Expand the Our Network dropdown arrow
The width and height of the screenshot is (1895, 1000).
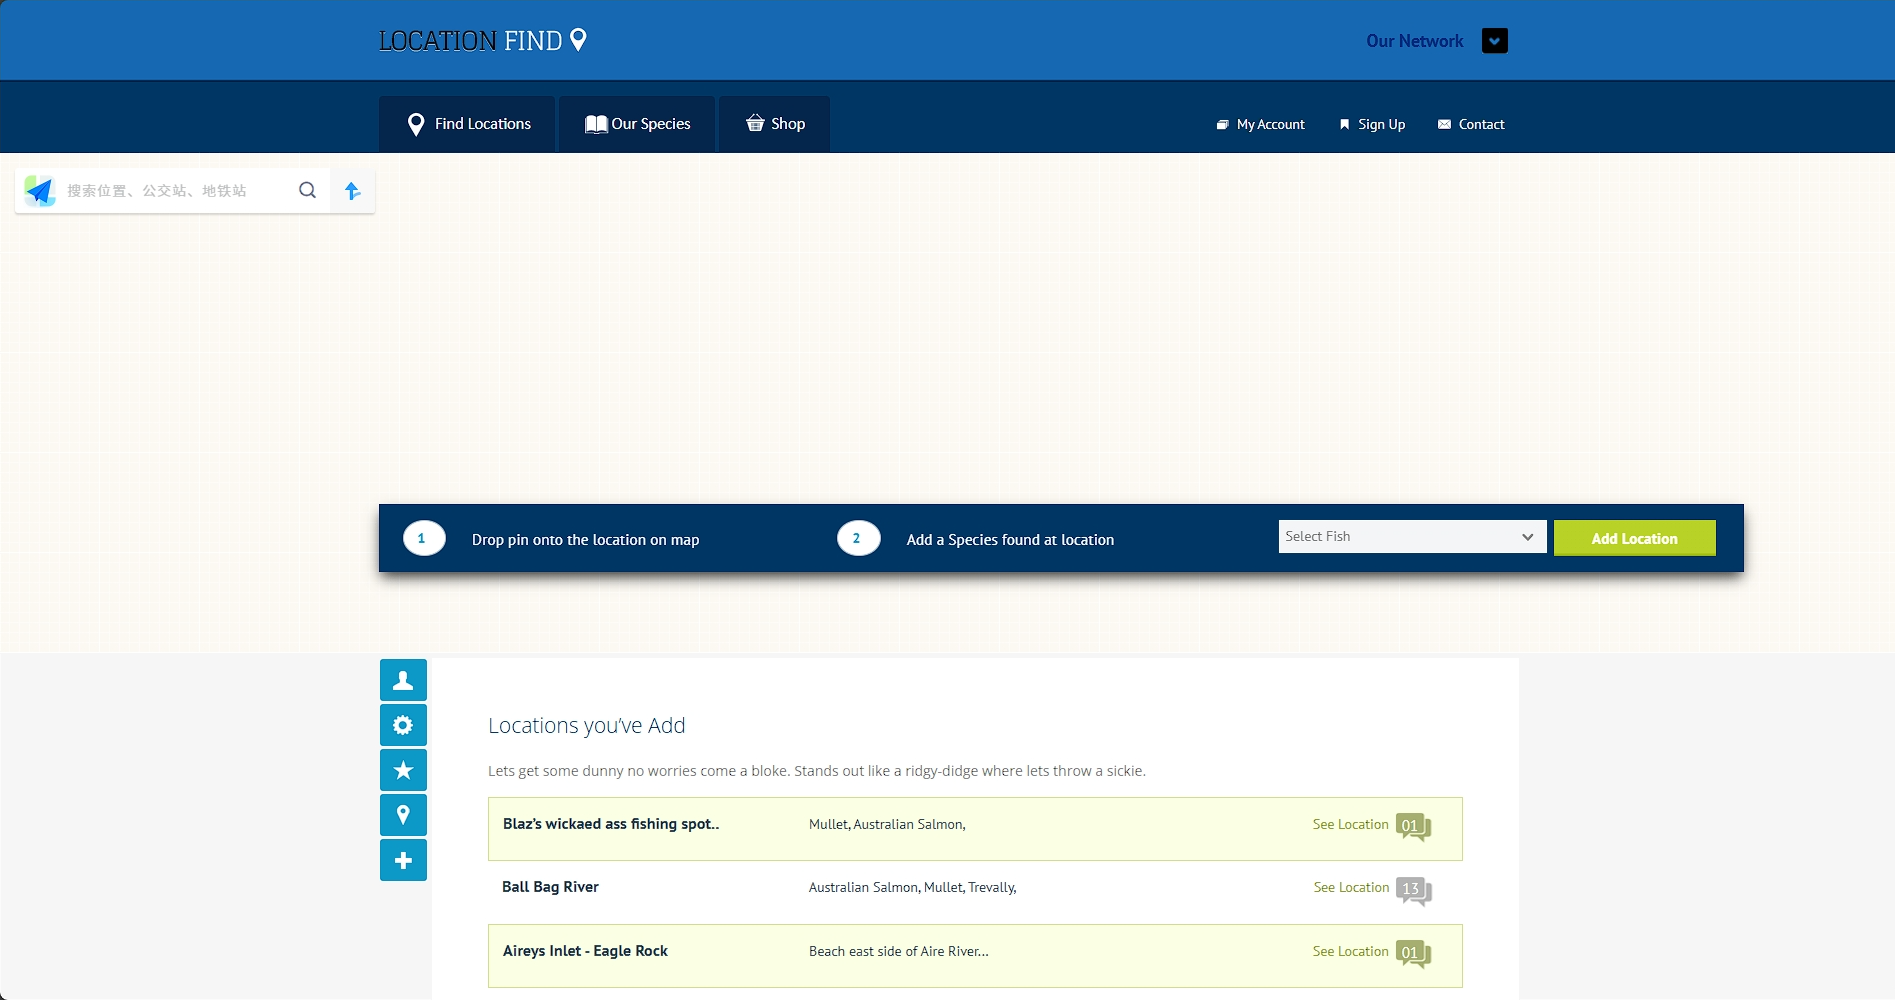1494,41
